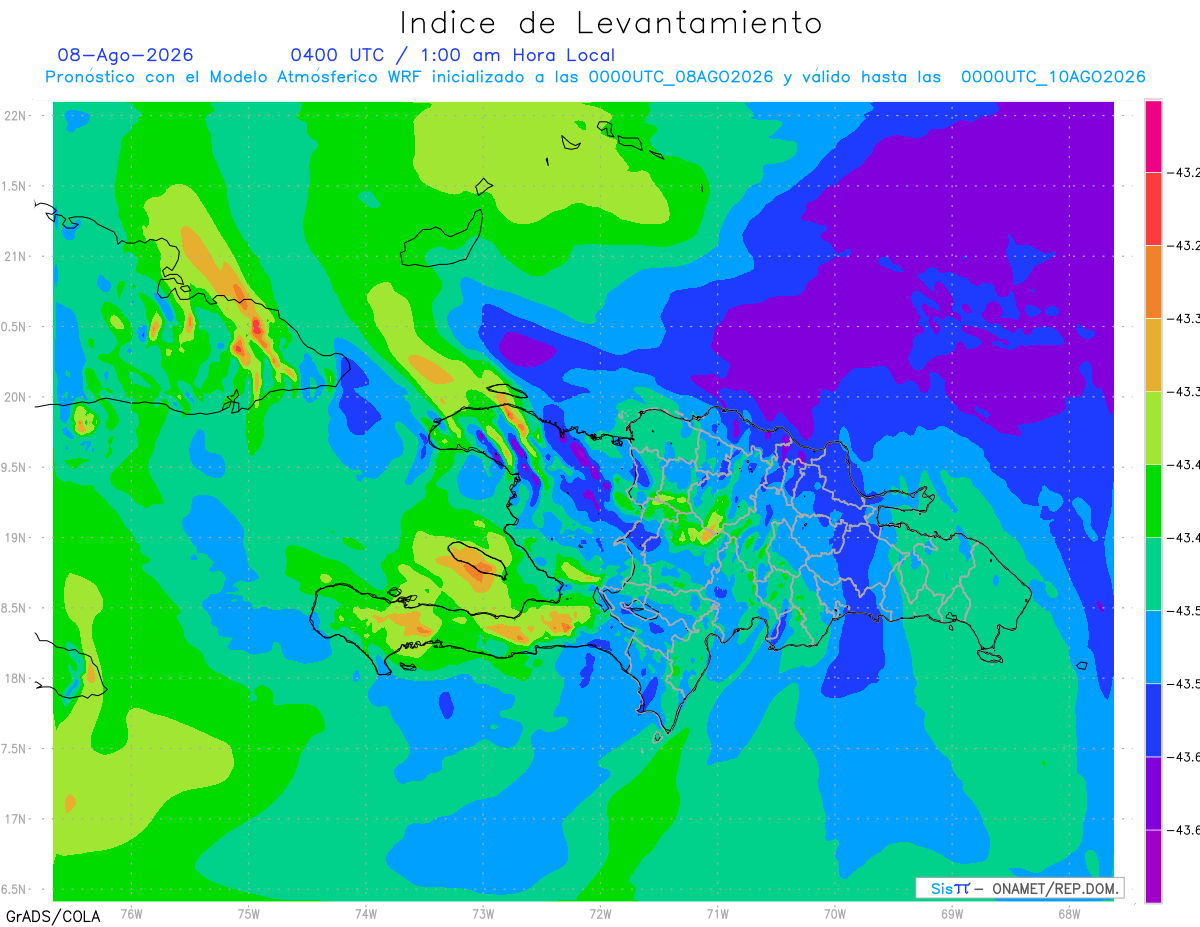Viewport: 1200px width, 927px height.
Task: Click the '6.5N' latitude label
Action: [x=14, y=890]
